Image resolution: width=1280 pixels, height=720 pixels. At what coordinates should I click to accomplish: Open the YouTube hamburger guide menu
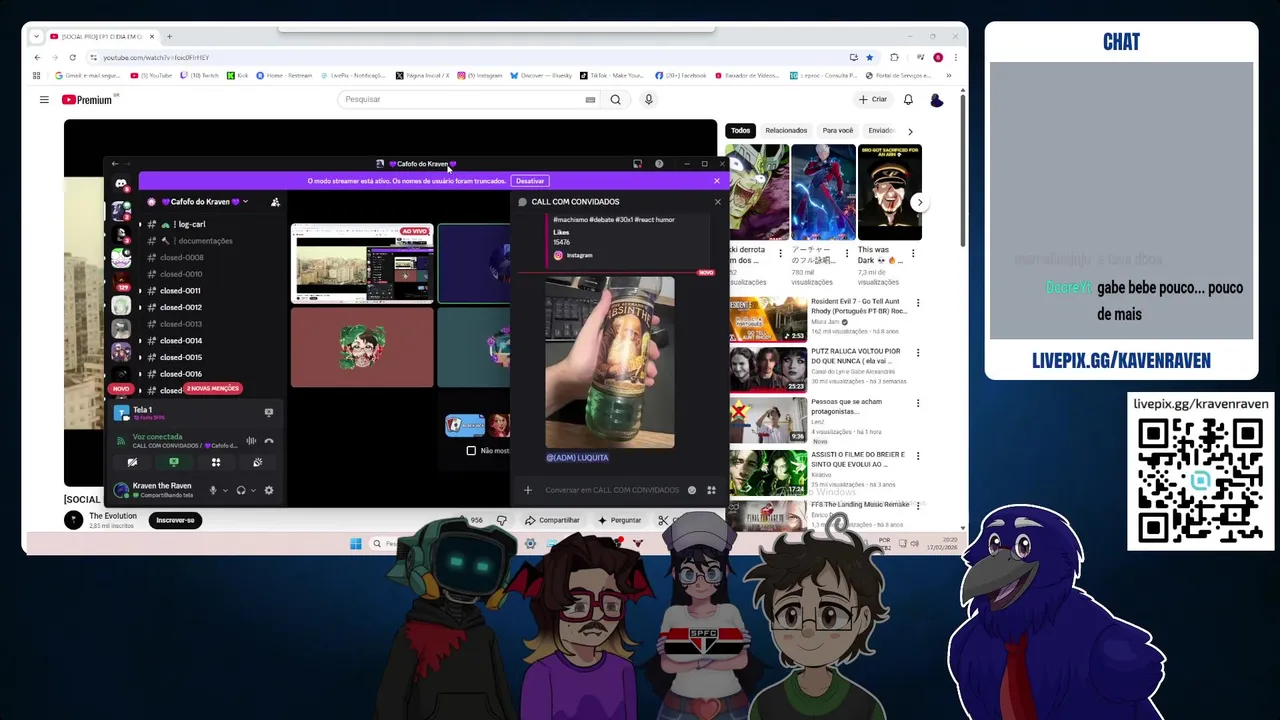44,100
